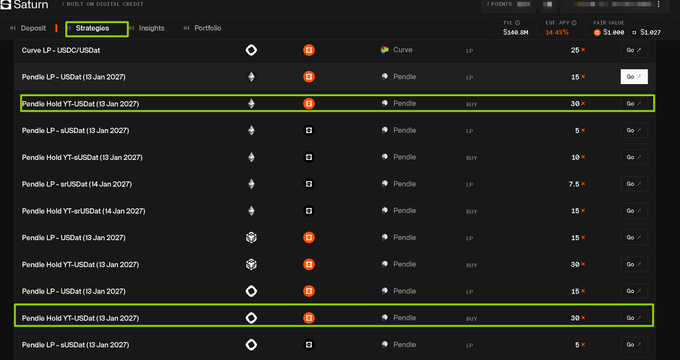
Task: Open the Deposit tab
Action: click(33, 28)
